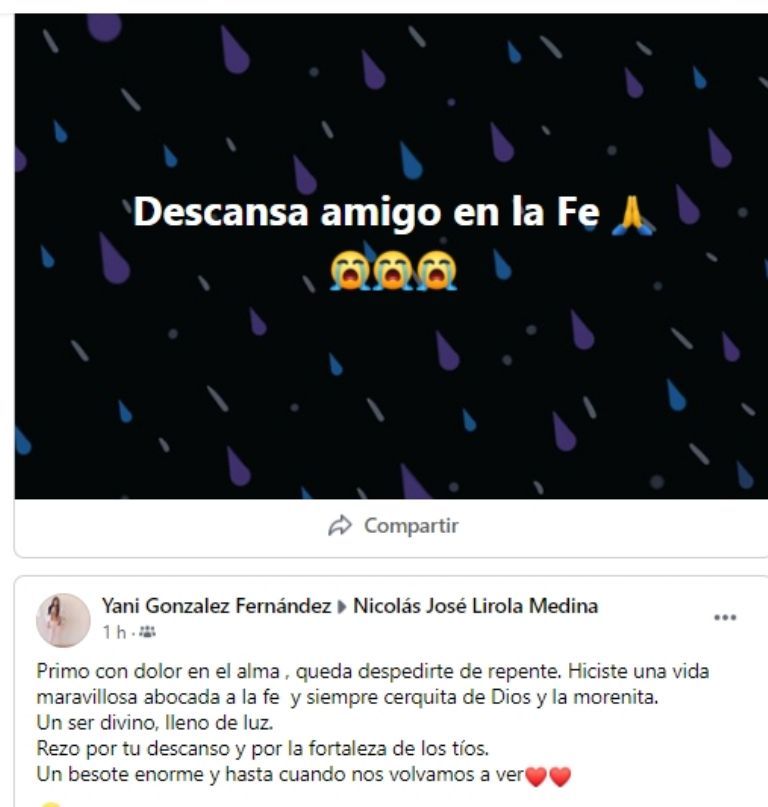Click the middle crying face emoji
This screenshot has height=807, width=768.
393,271
